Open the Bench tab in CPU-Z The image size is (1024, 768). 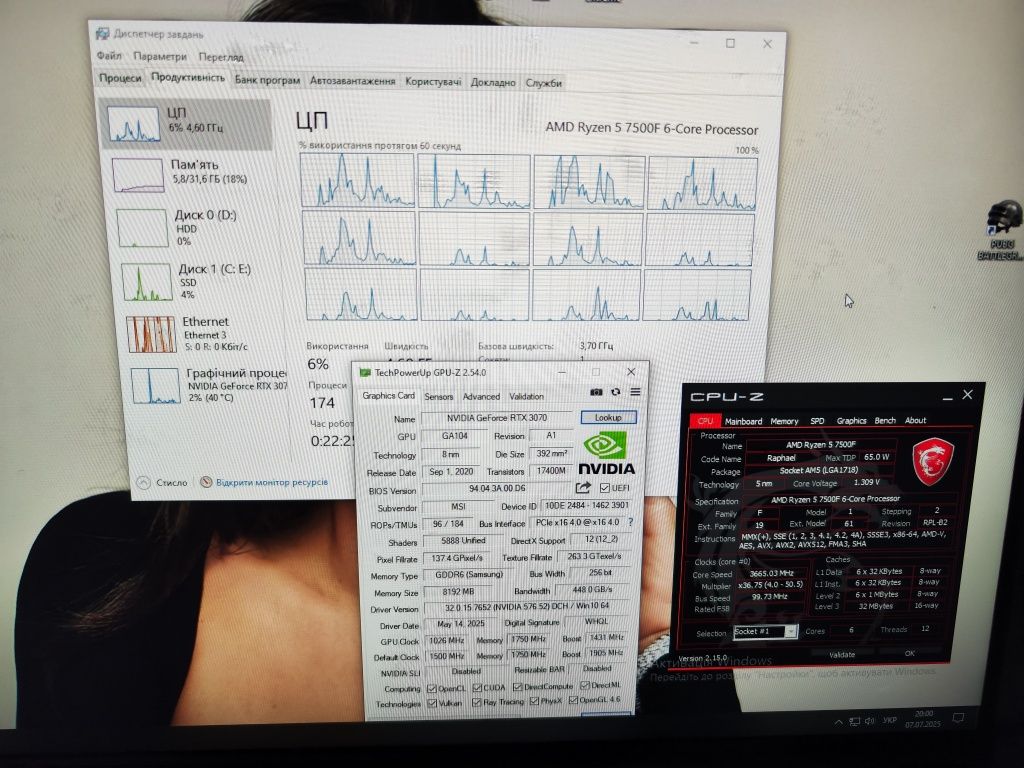pos(885,421)
